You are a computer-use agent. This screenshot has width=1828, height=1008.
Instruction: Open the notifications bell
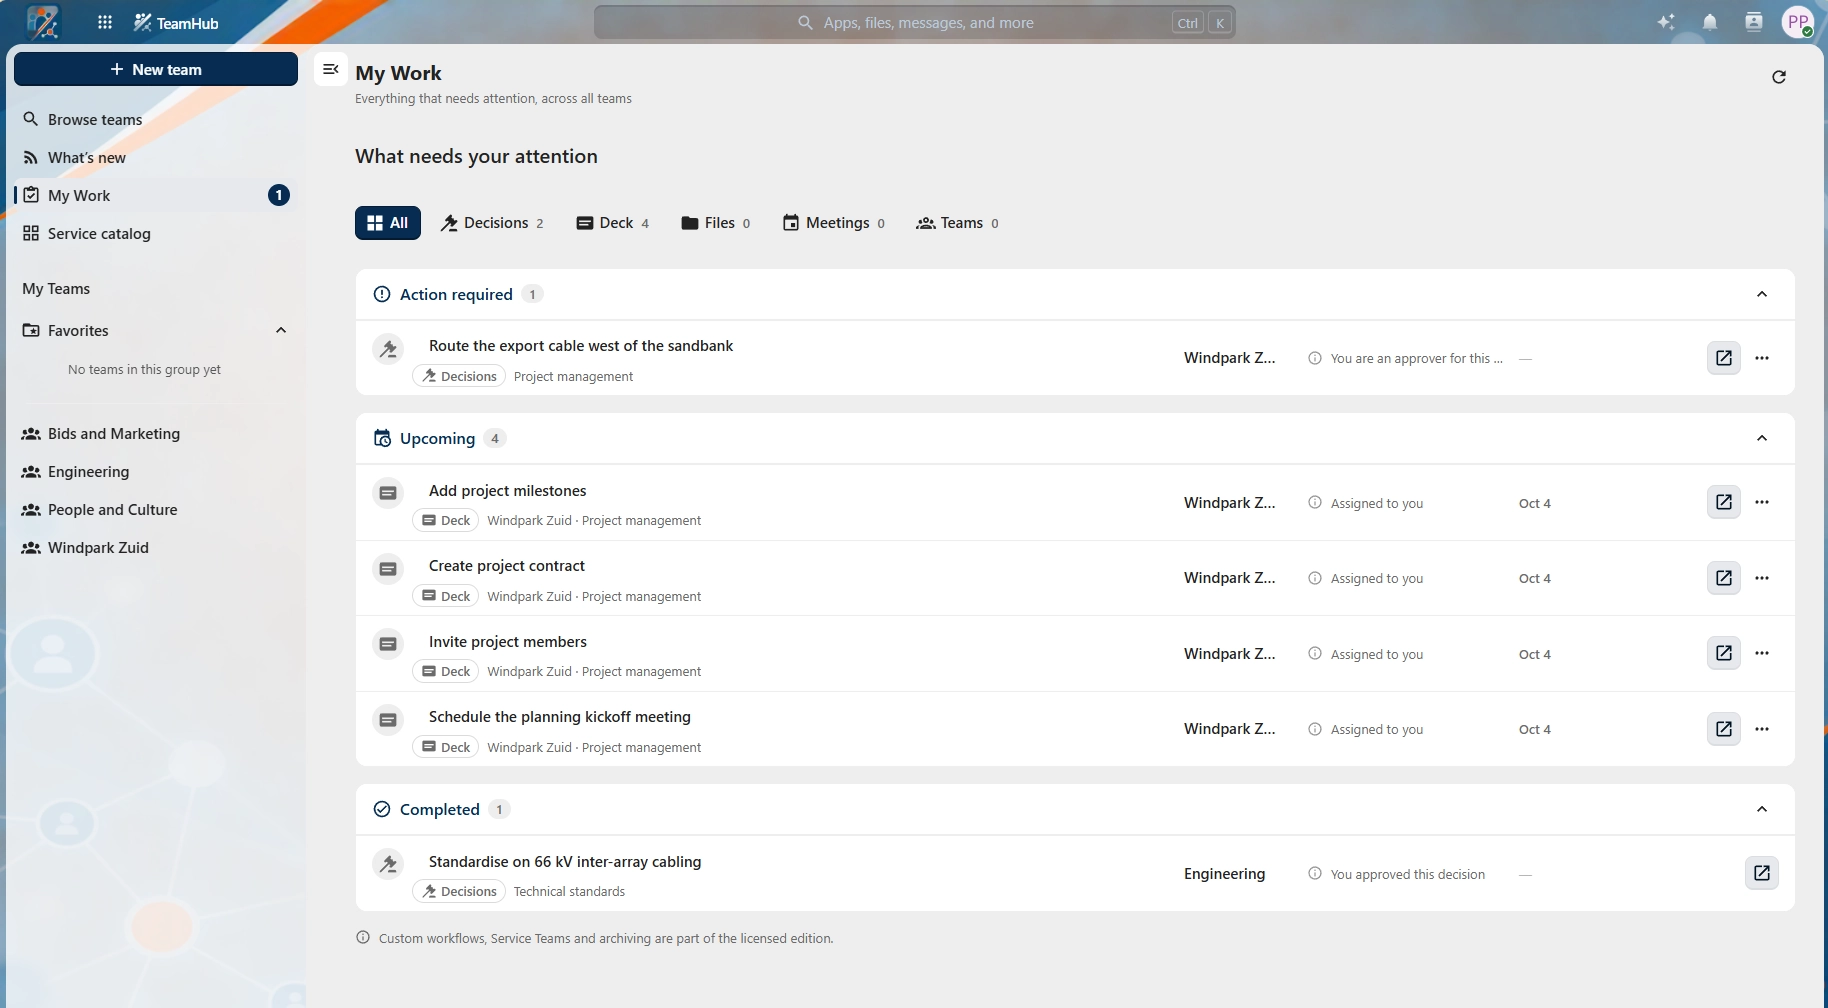1710,22
